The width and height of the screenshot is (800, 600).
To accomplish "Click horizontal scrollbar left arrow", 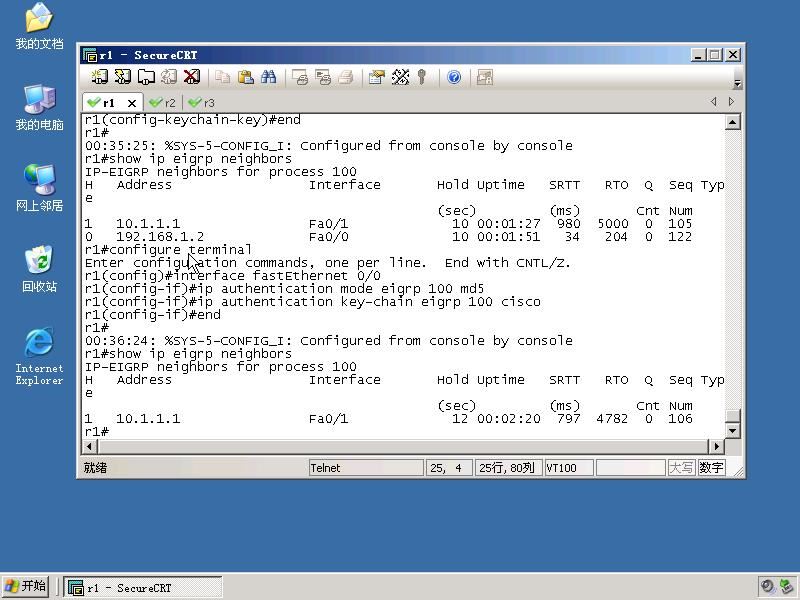I will click(89, 446).
